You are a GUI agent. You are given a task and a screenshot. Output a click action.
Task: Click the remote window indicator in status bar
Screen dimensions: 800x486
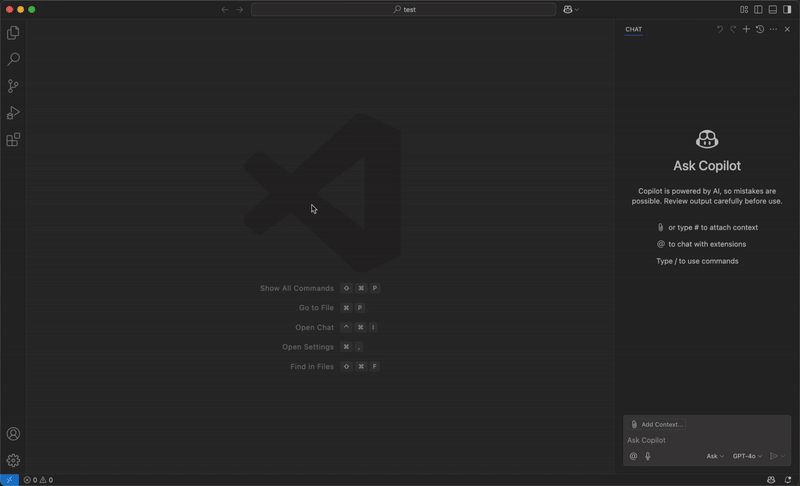9,480
